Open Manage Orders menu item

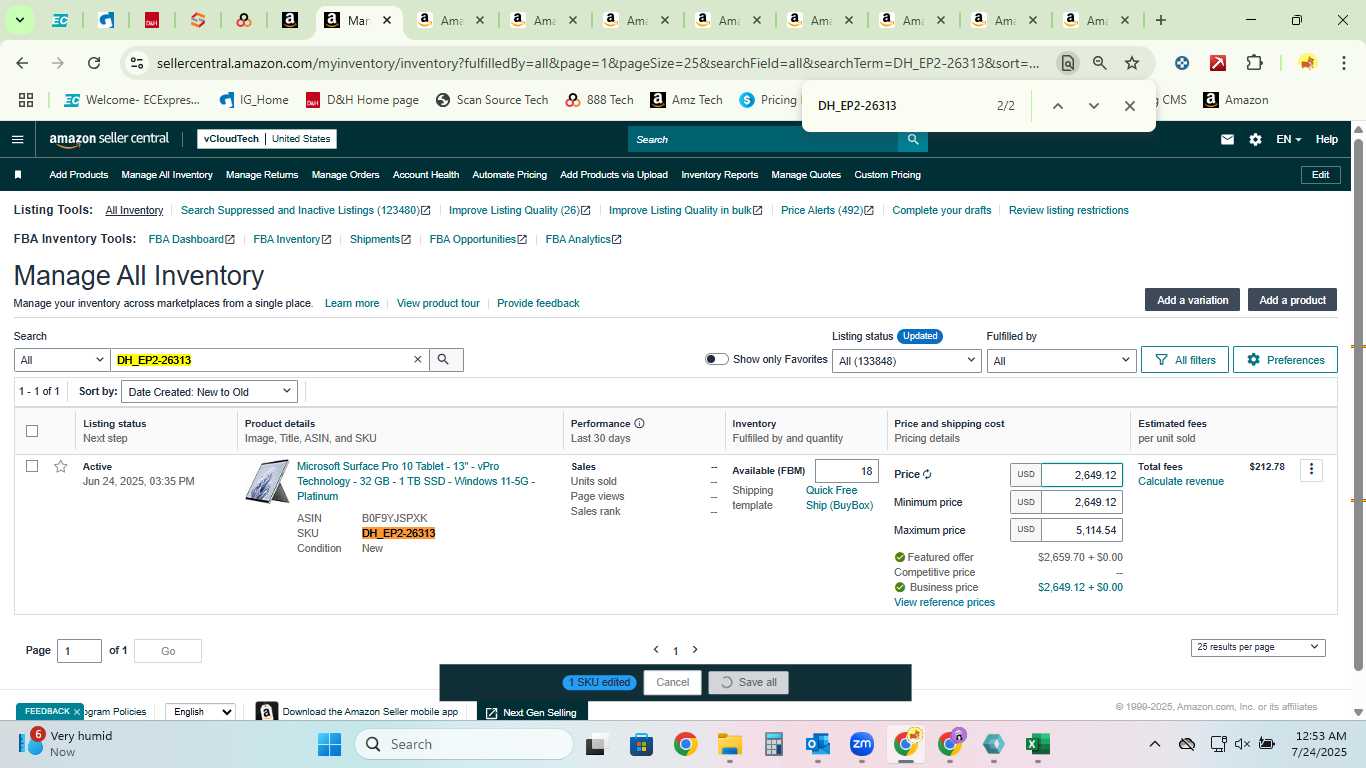click(x=345, y=175)
